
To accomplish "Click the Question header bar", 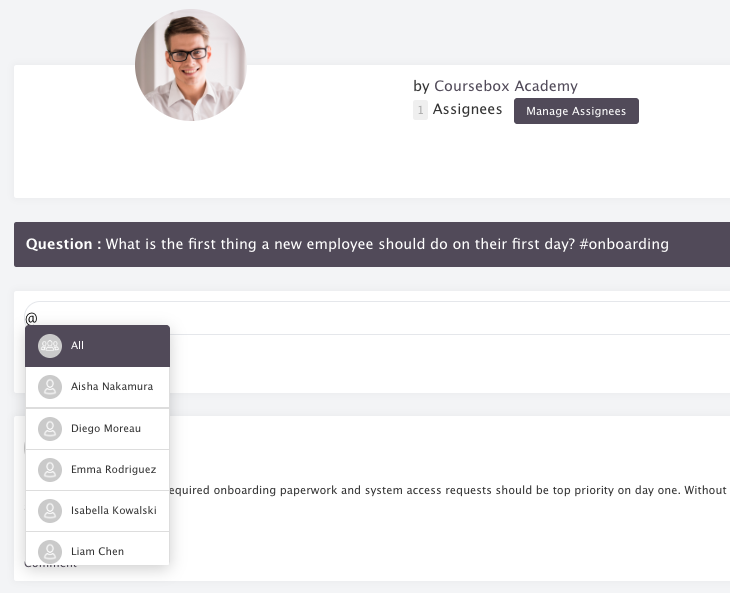I will click(372, 244).
